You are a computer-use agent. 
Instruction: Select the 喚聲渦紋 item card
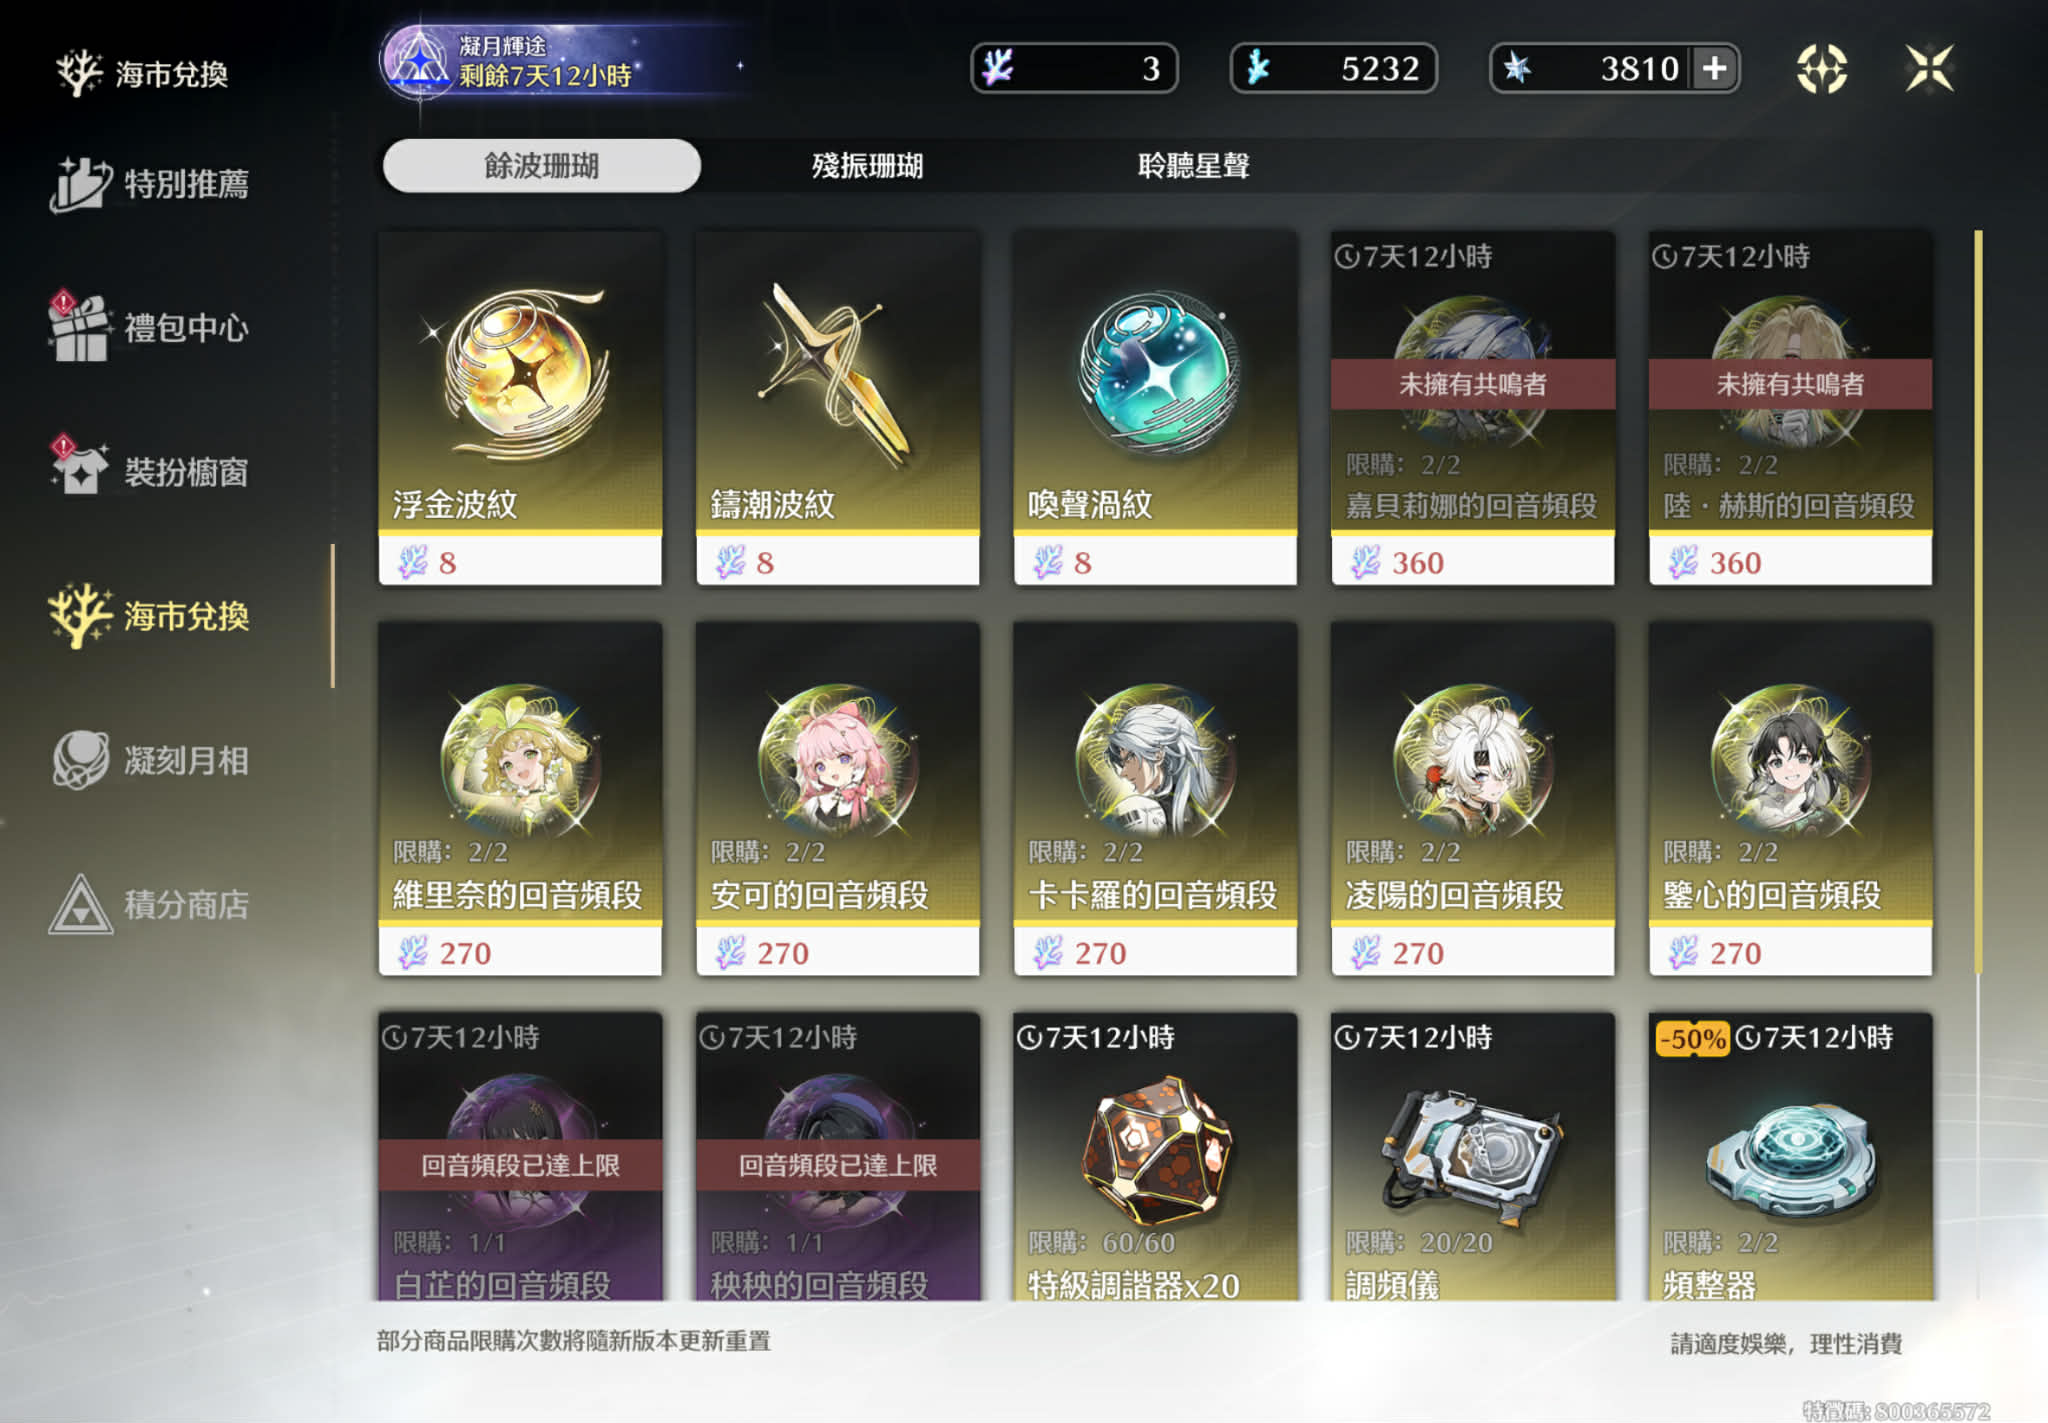(x=1155, y=407)
